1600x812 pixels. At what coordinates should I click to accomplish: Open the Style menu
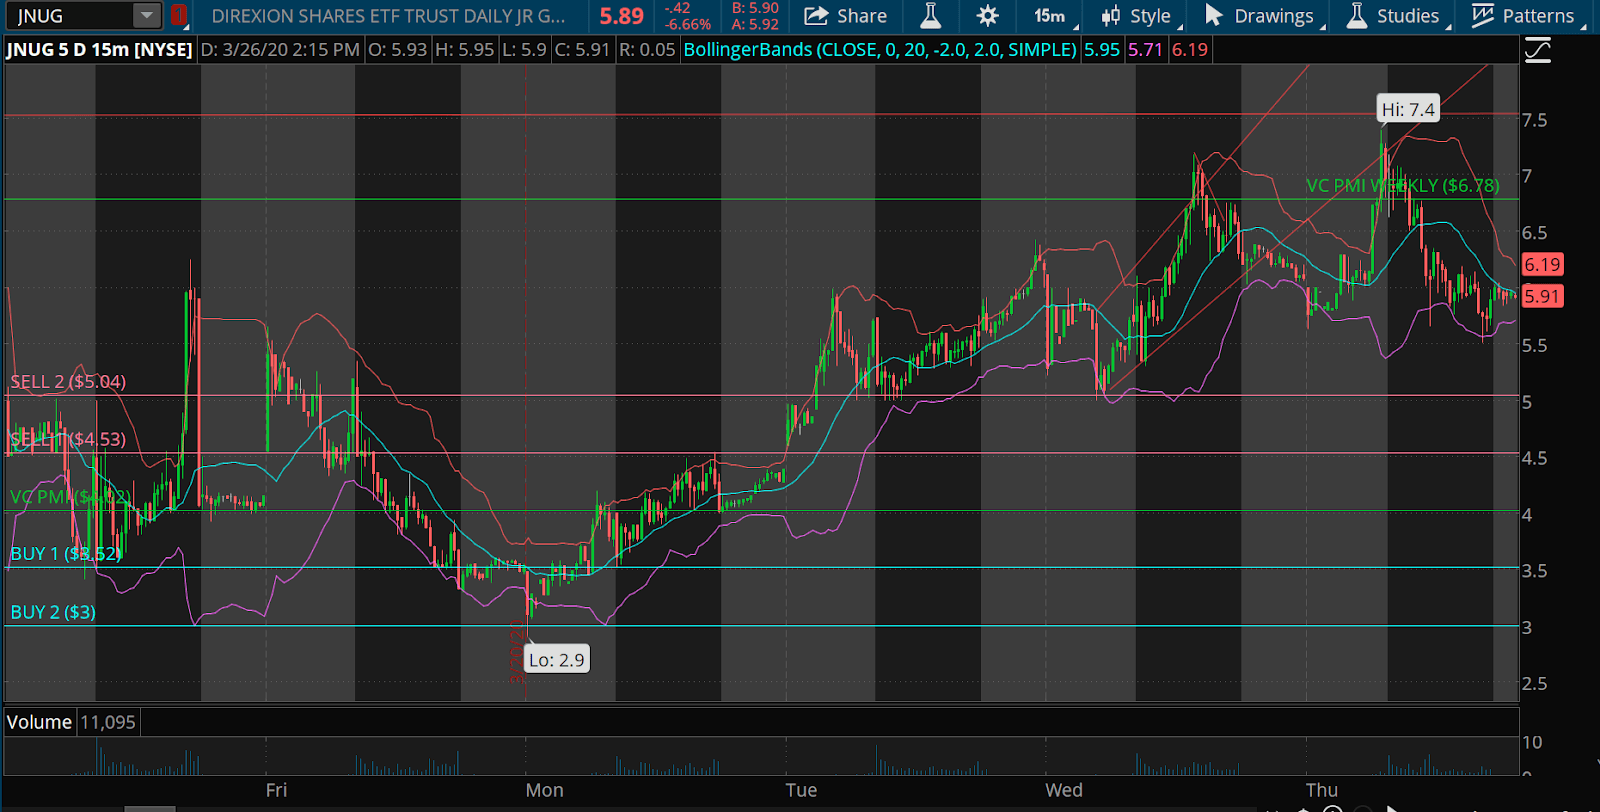[x=1139, y=16]
